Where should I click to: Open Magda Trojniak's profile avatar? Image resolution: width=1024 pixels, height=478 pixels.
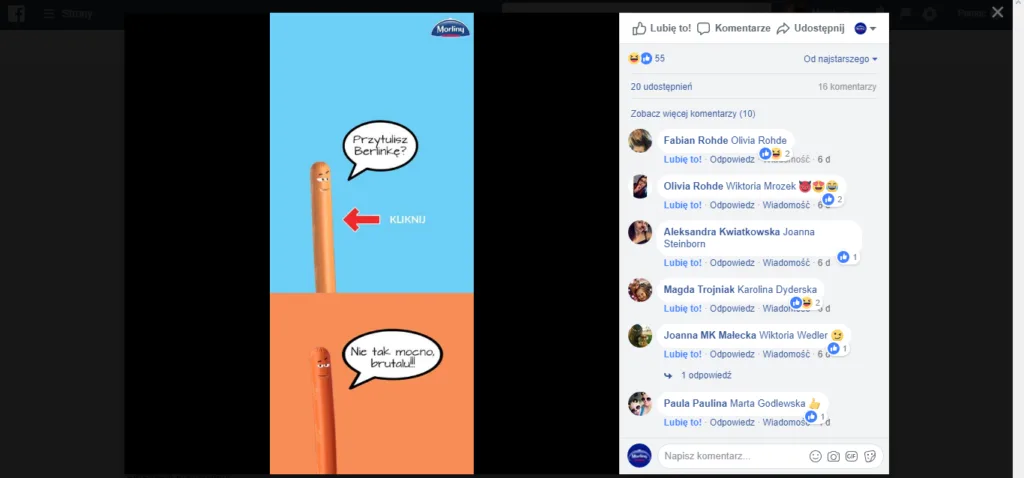click(x=640, y=290)
